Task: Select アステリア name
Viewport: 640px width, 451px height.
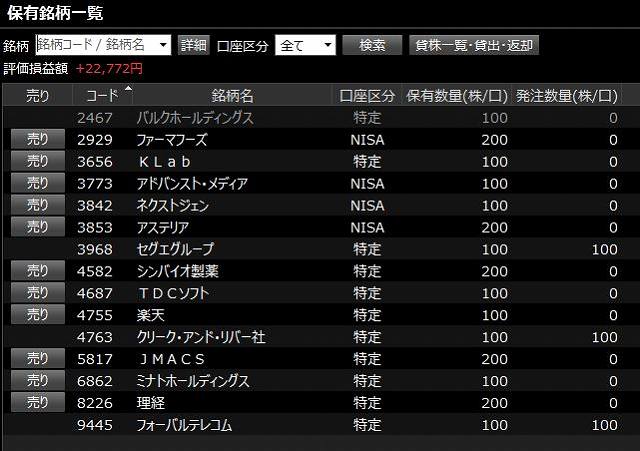Action: [163, 227]
